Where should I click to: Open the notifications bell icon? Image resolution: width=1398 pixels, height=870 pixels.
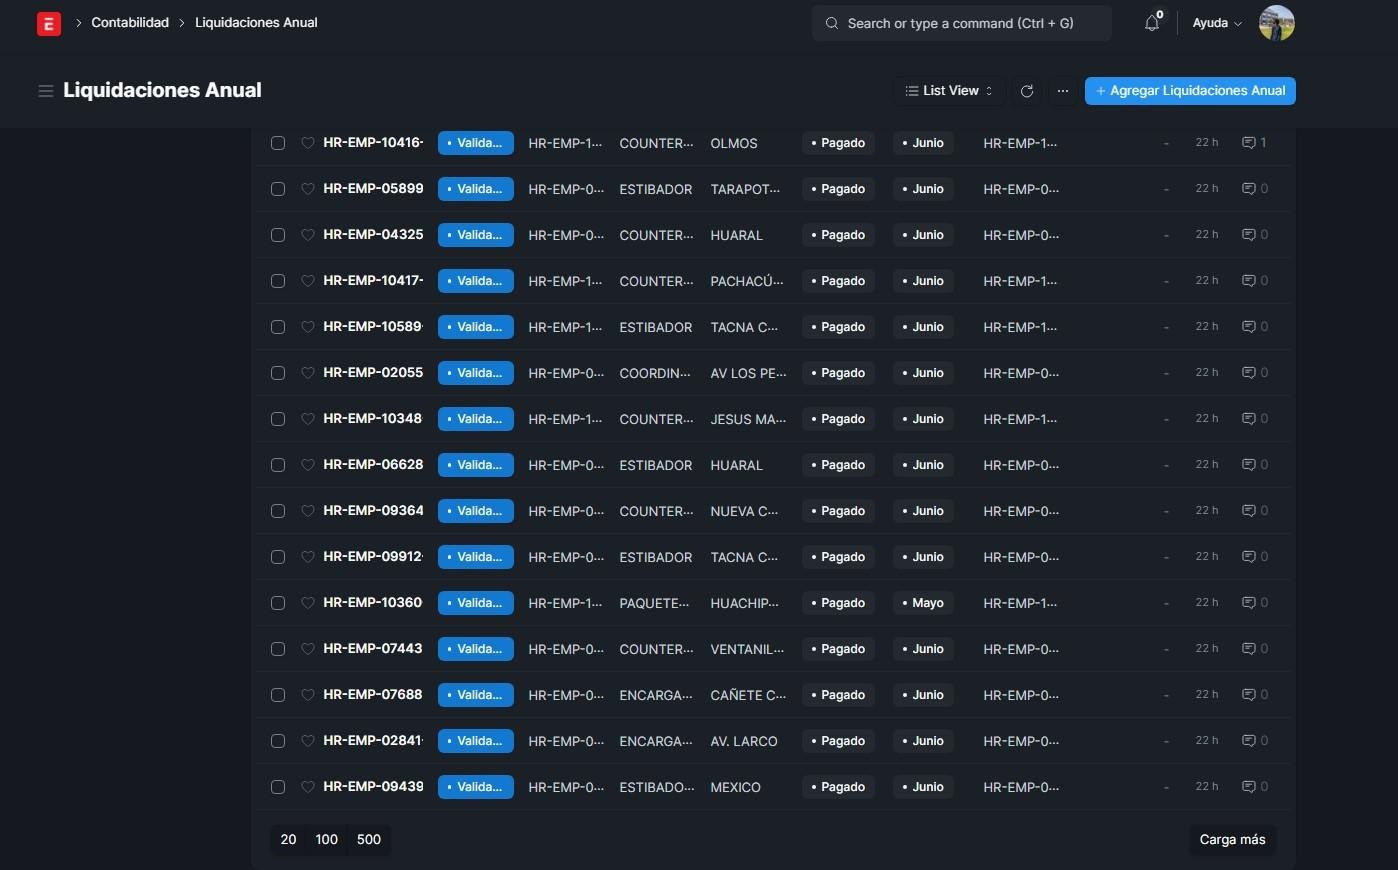click(1152, 23)
